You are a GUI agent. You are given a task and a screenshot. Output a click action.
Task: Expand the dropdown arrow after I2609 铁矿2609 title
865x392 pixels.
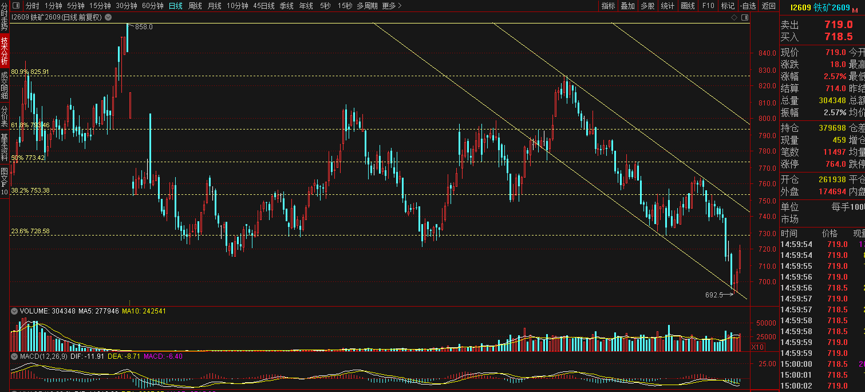point(109,17)
